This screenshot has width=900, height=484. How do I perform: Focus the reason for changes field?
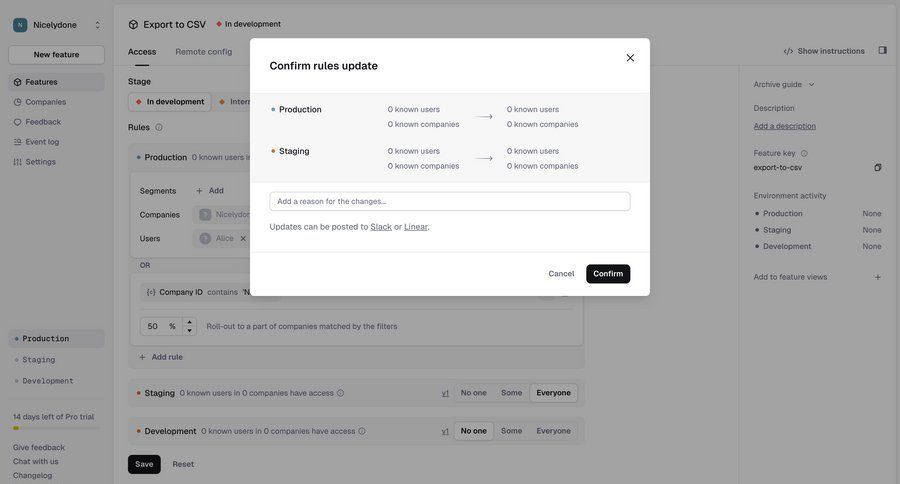pyautogui.click(x=449, y=202)
